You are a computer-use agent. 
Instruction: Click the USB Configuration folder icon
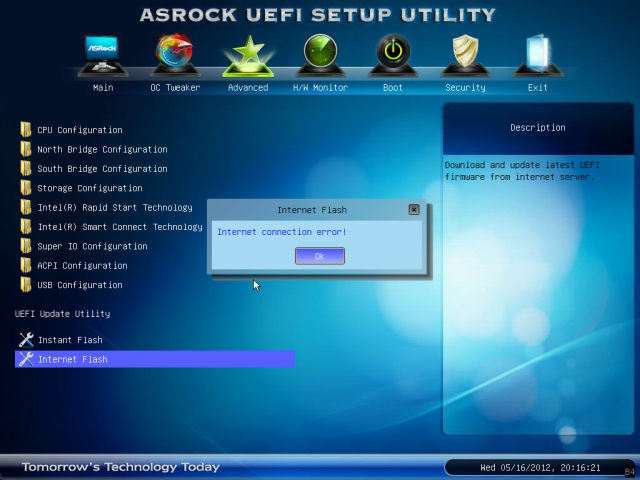[26, 284]
